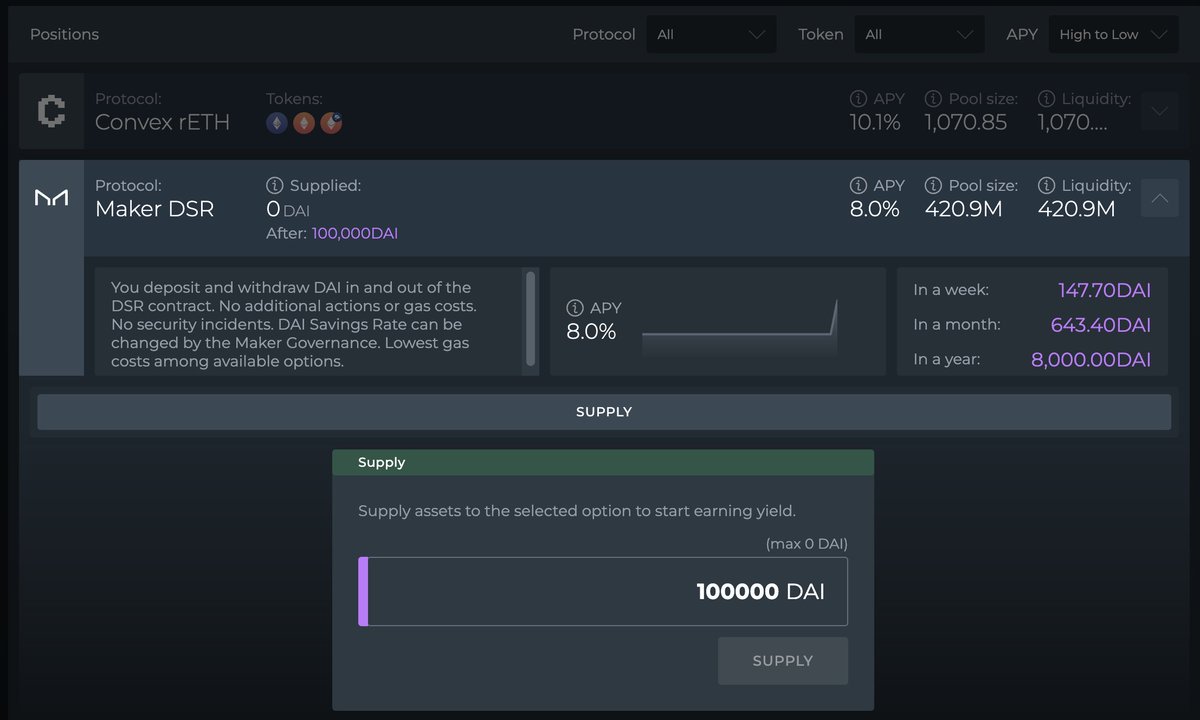The image size is (1200, 720).
Task: Click the 420.9M Liquidity value
Action: [x=1076, y=209]
